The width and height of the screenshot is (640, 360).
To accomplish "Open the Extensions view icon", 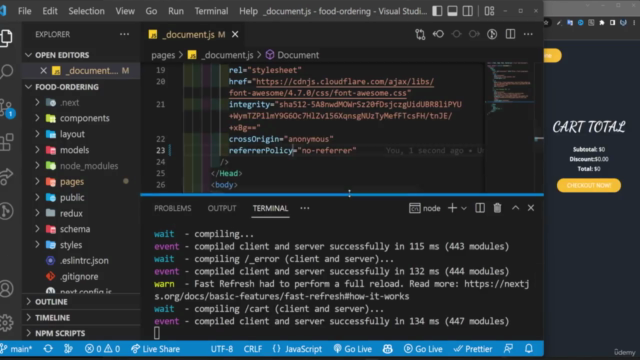I will pos(7,142).
